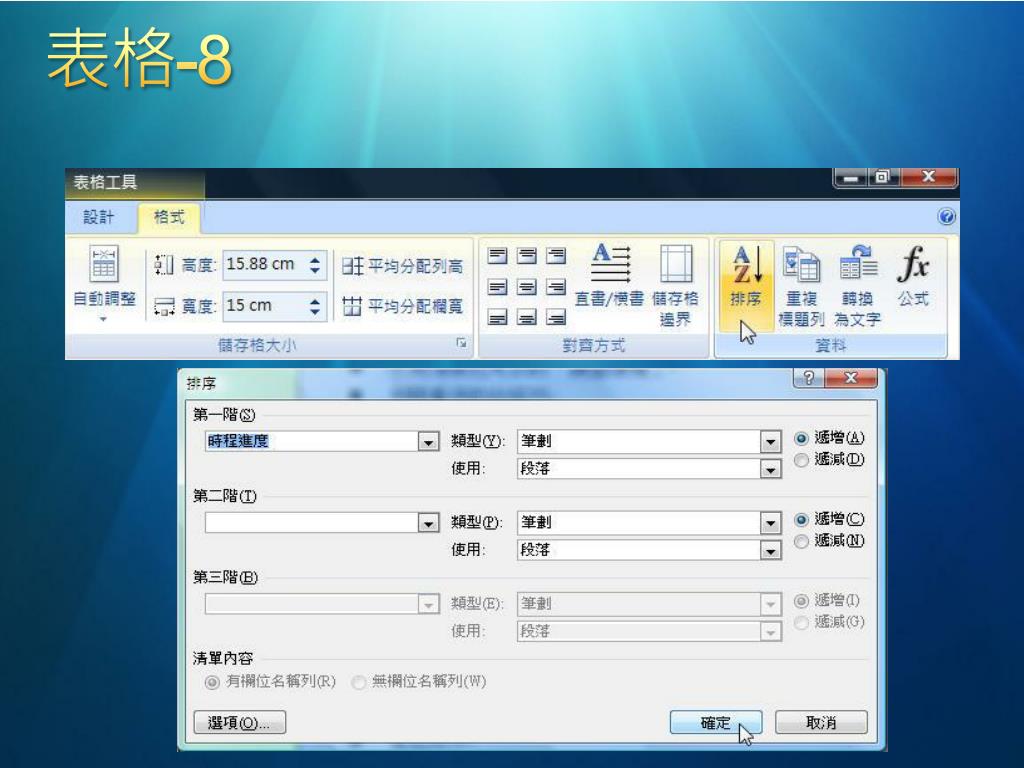Align cell text middle right
The height and width of the screenshot is (768, 1024).
click(556, 287)
